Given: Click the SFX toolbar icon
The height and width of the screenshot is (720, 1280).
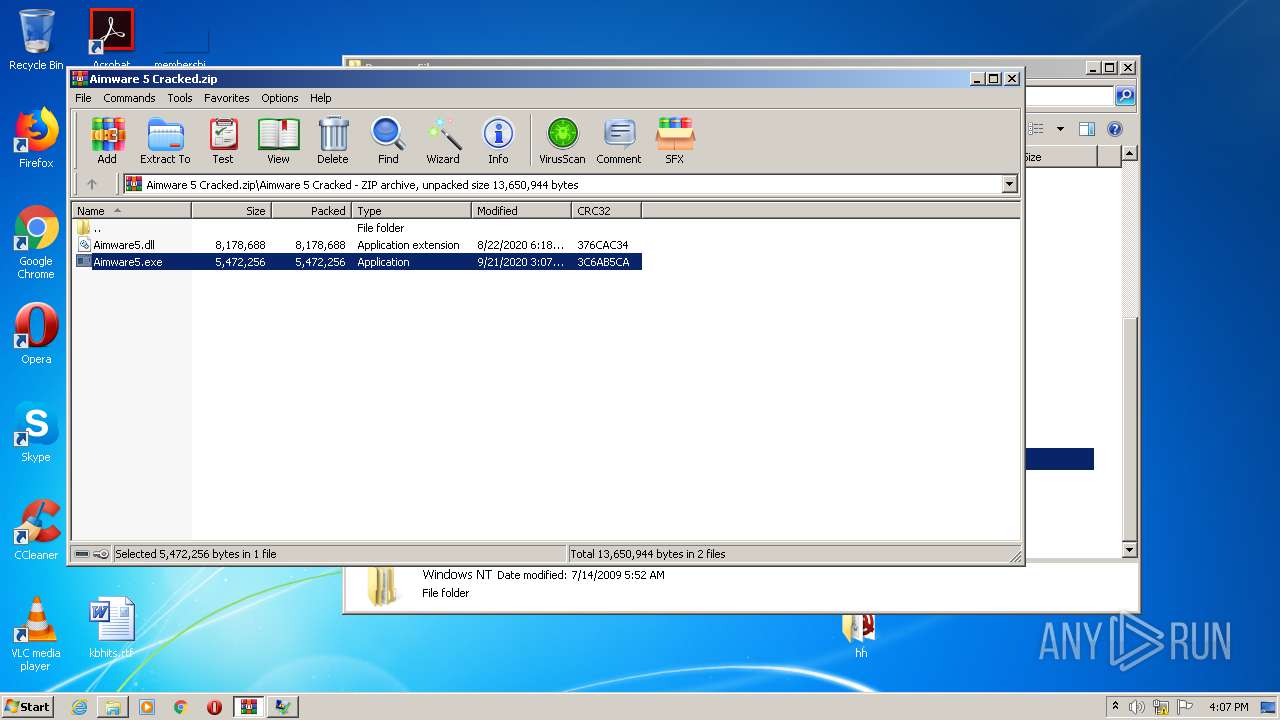Looking at the screenshot, I should point(675,140).
